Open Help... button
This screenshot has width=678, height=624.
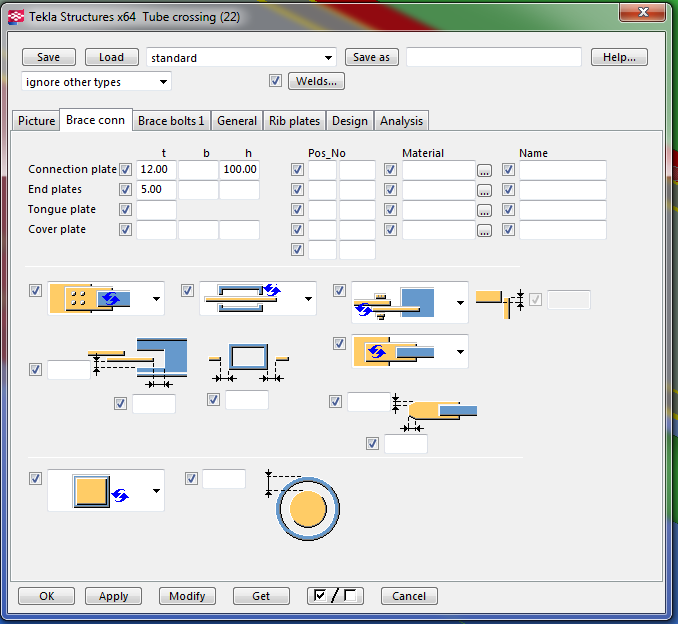(x=619, y=57)
